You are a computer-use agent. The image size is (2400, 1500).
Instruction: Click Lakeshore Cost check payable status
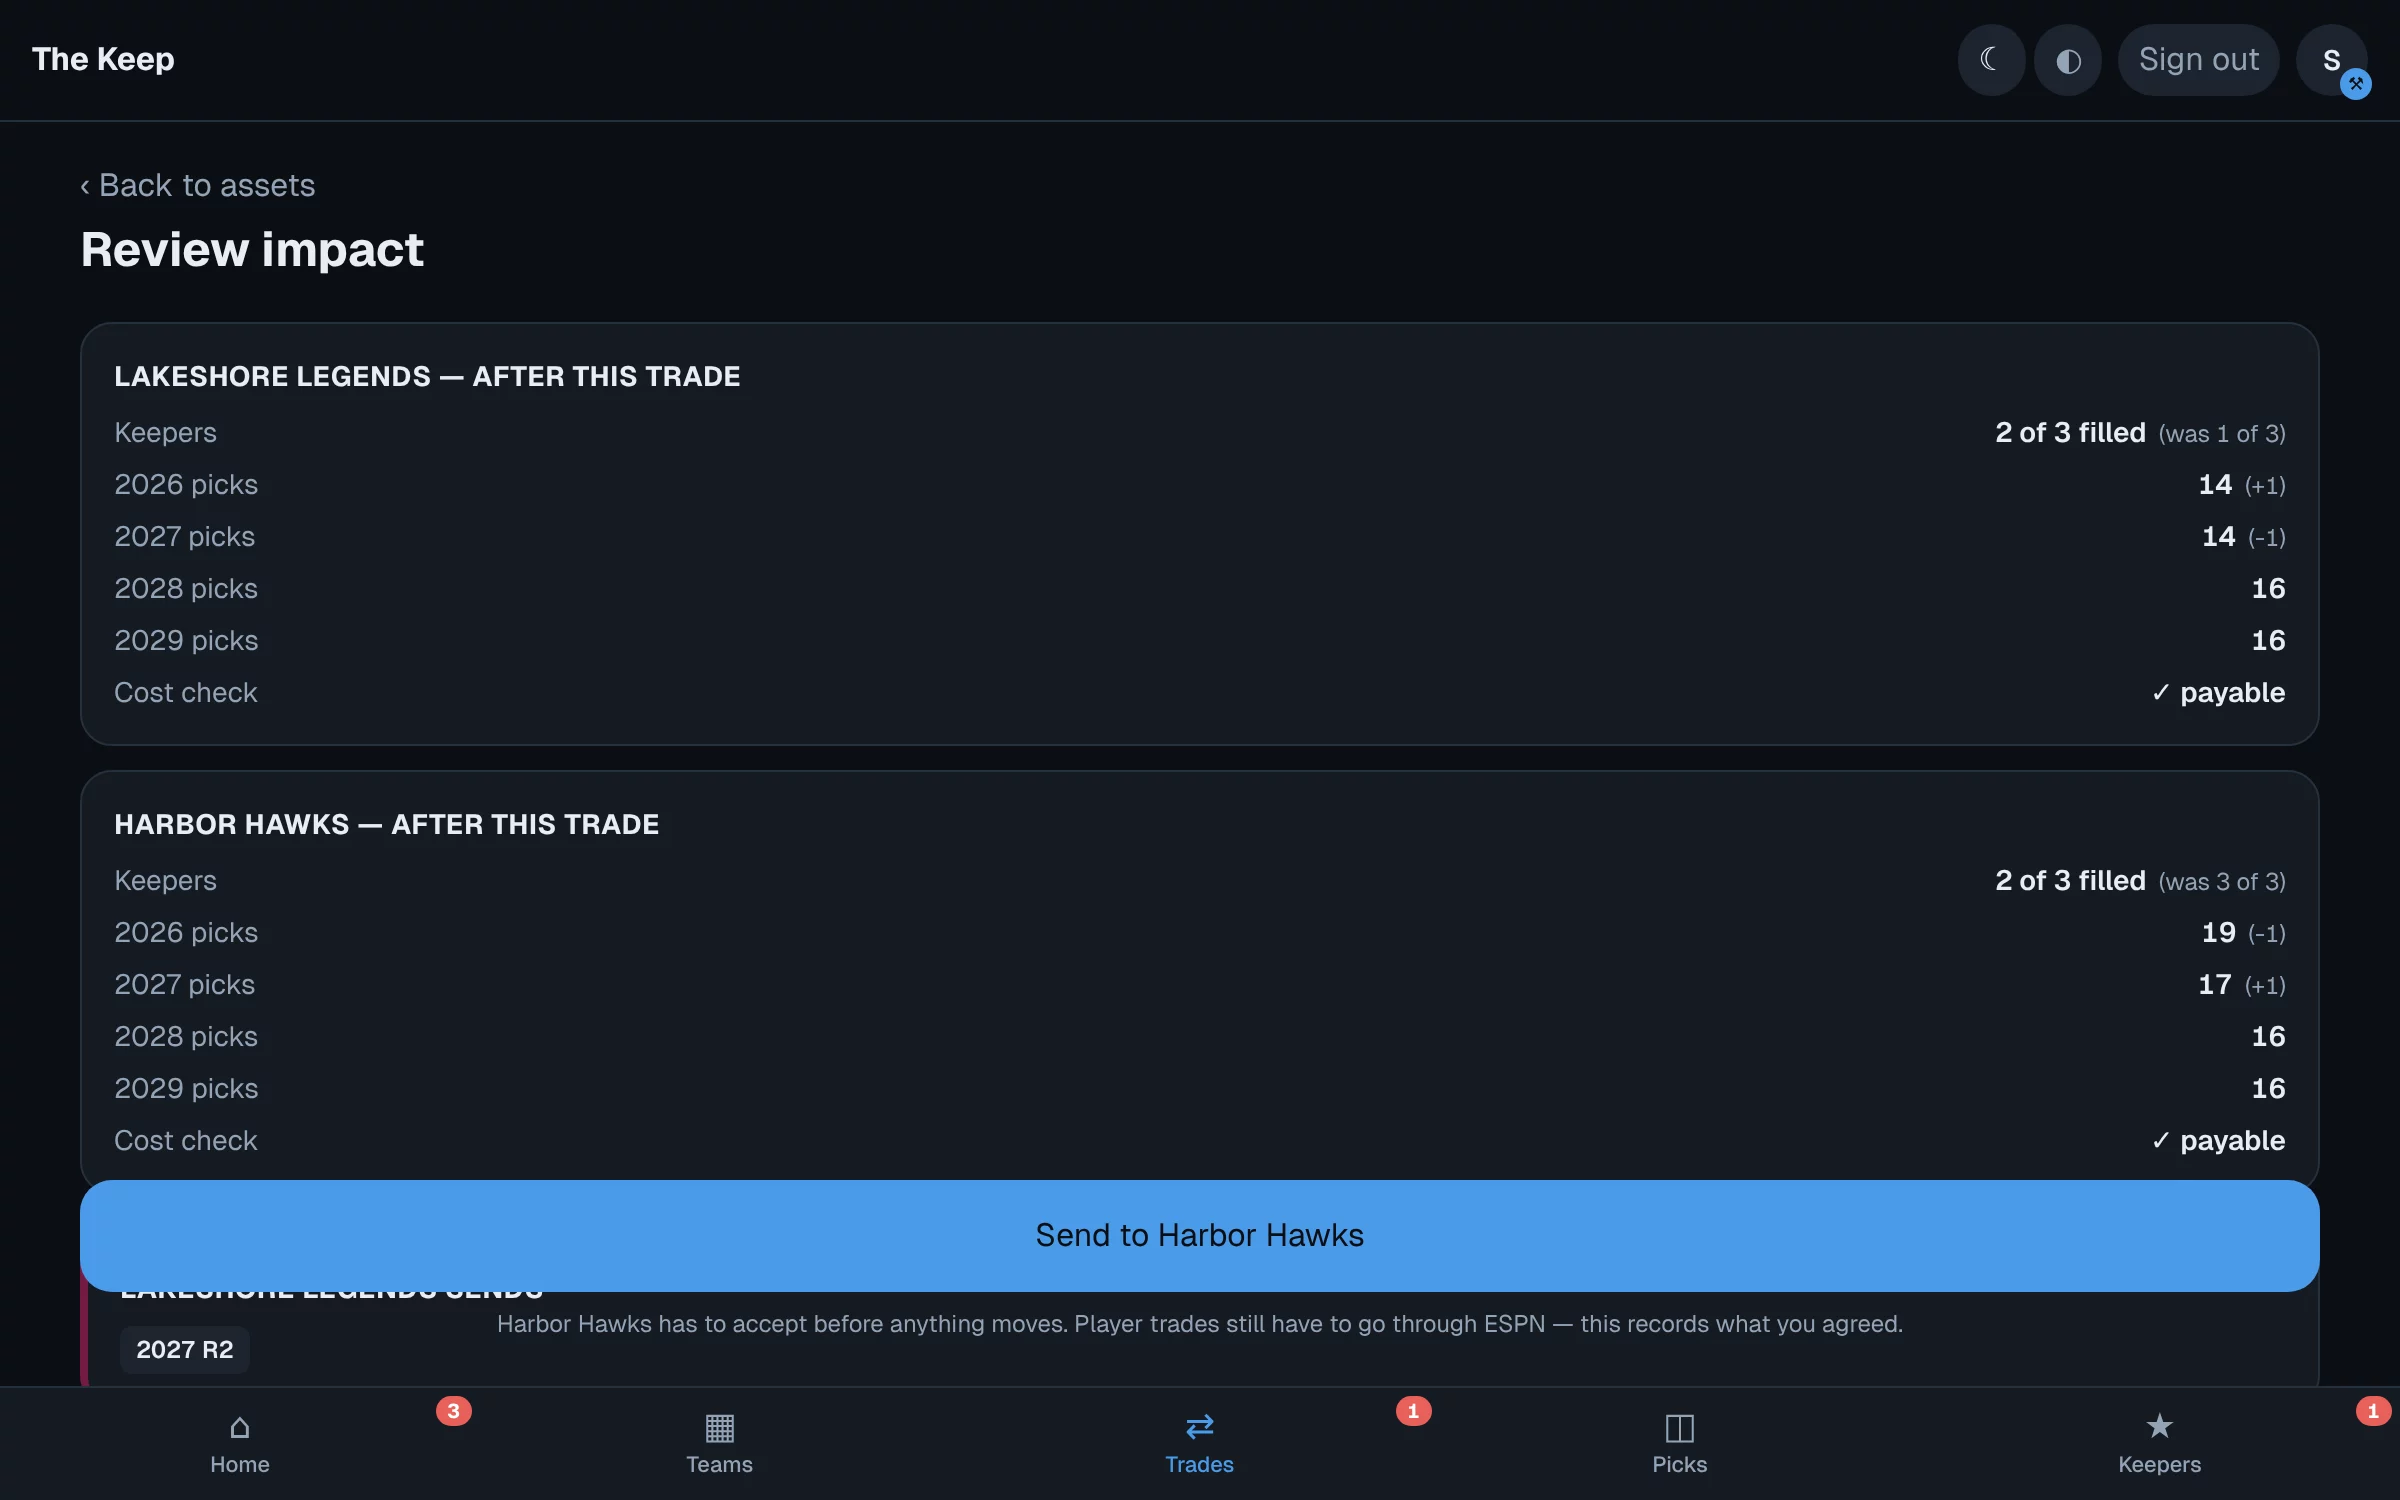(2218, 693)
